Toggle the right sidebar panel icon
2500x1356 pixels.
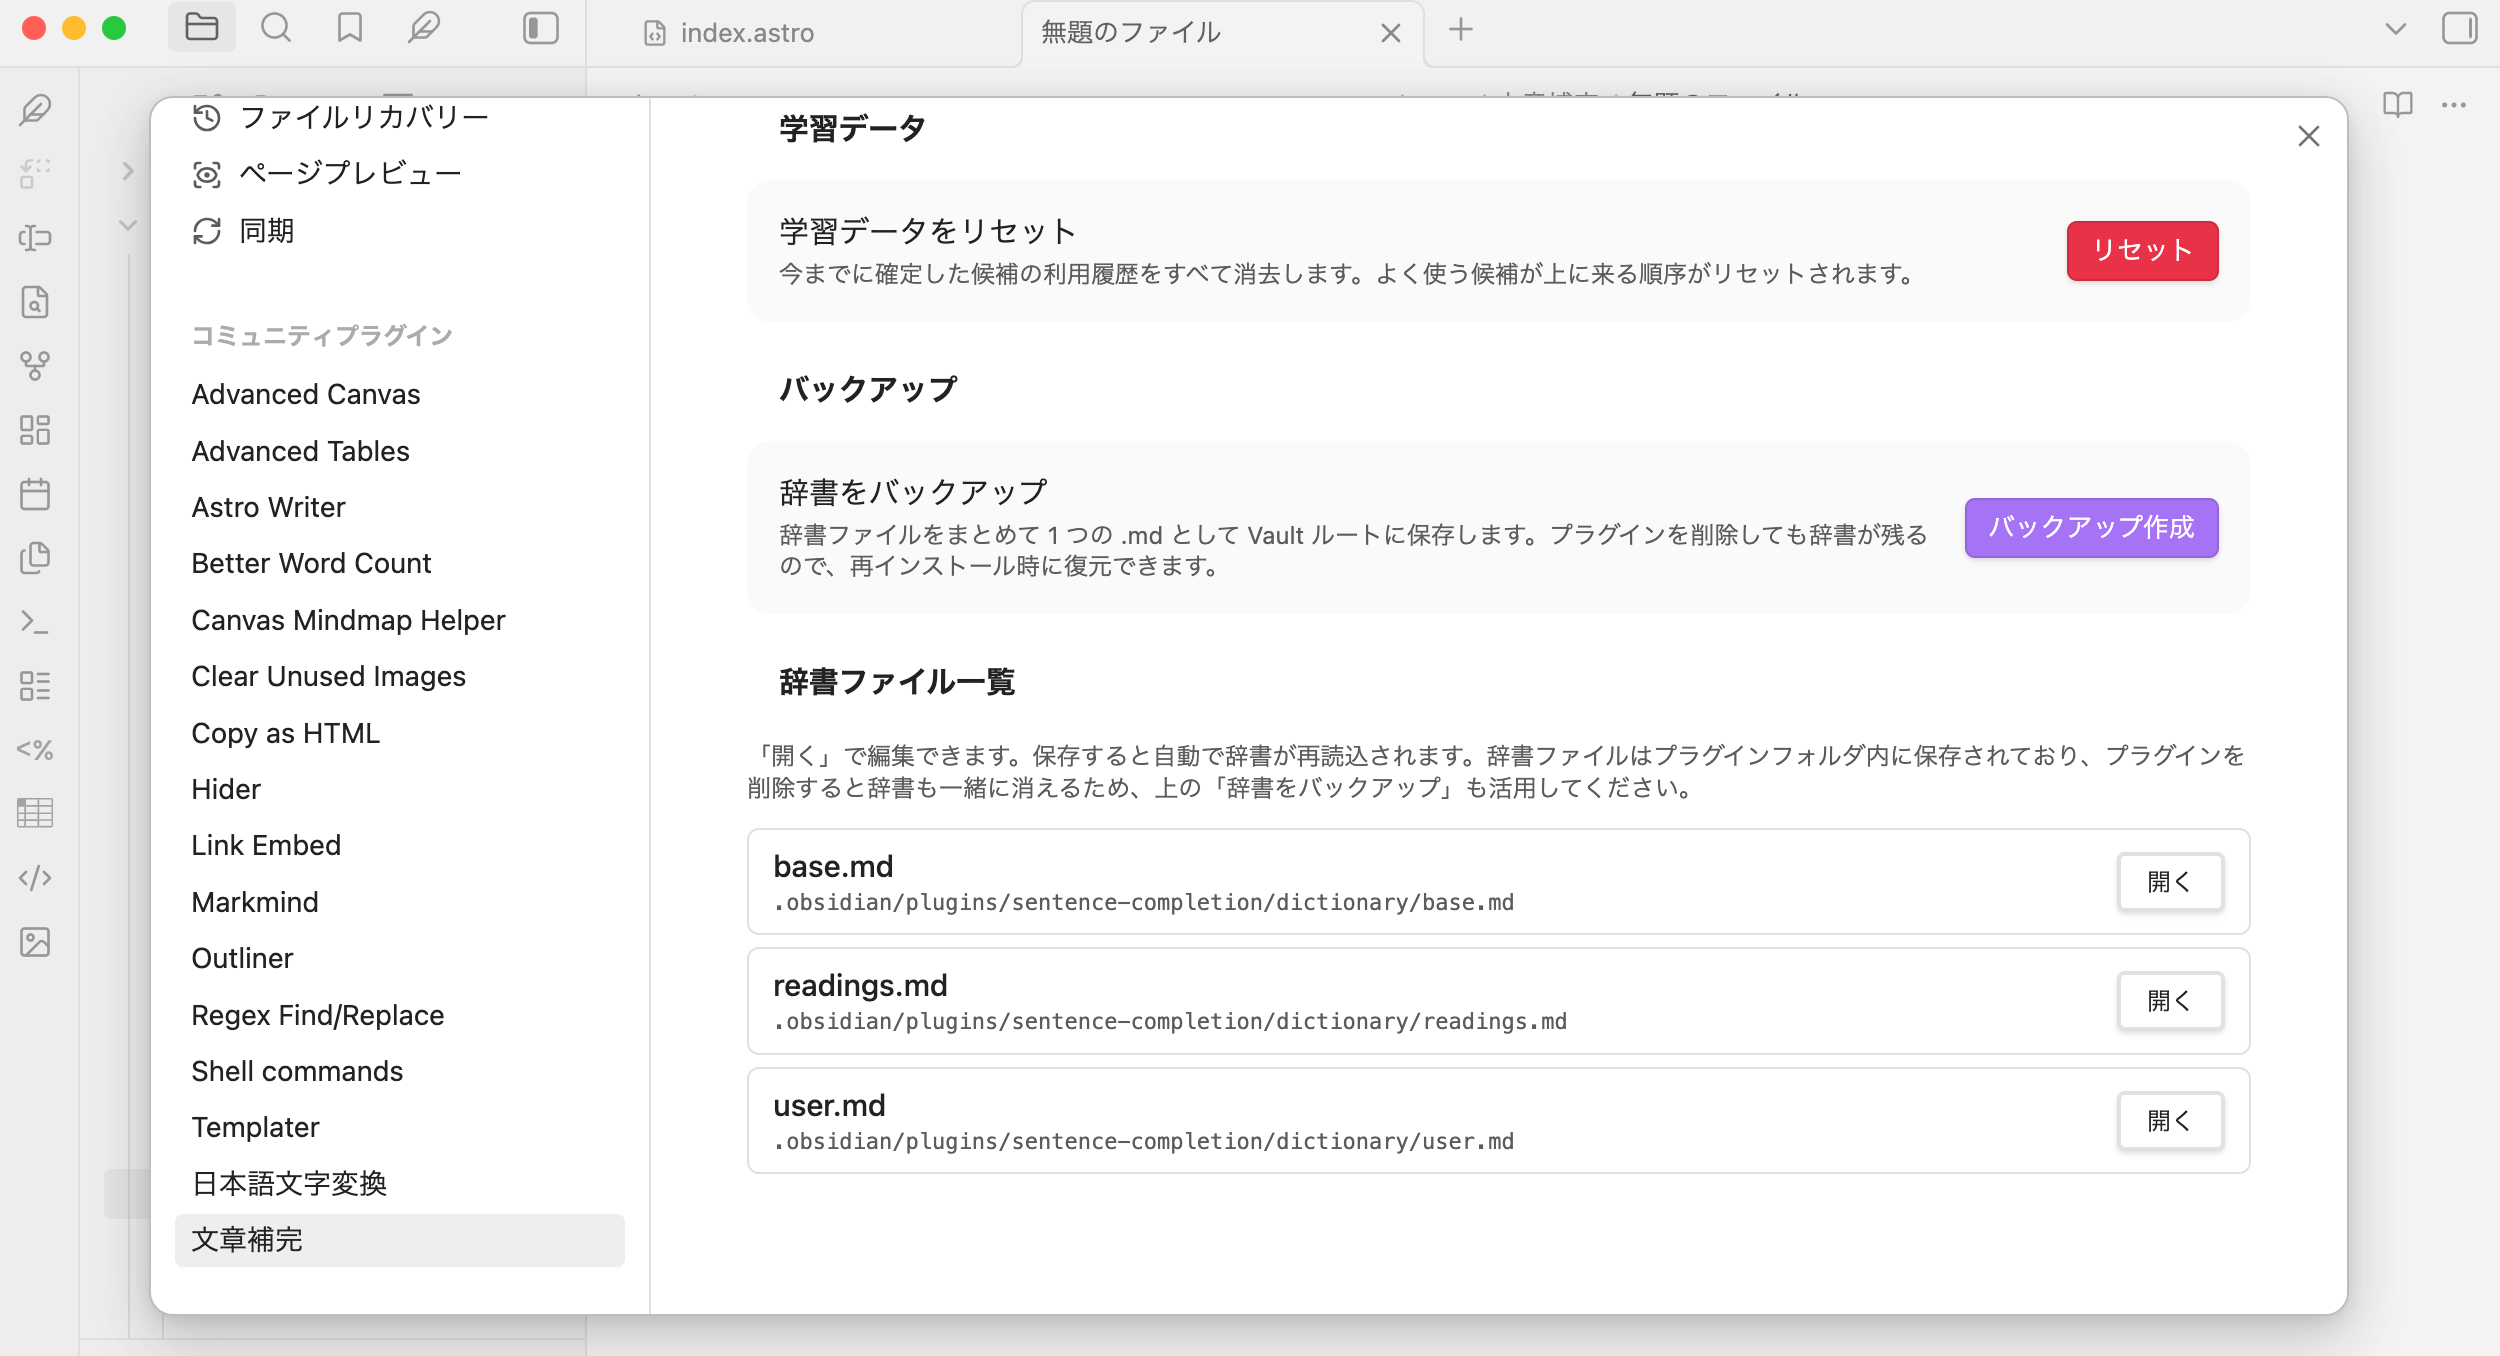click(2460, 28)
